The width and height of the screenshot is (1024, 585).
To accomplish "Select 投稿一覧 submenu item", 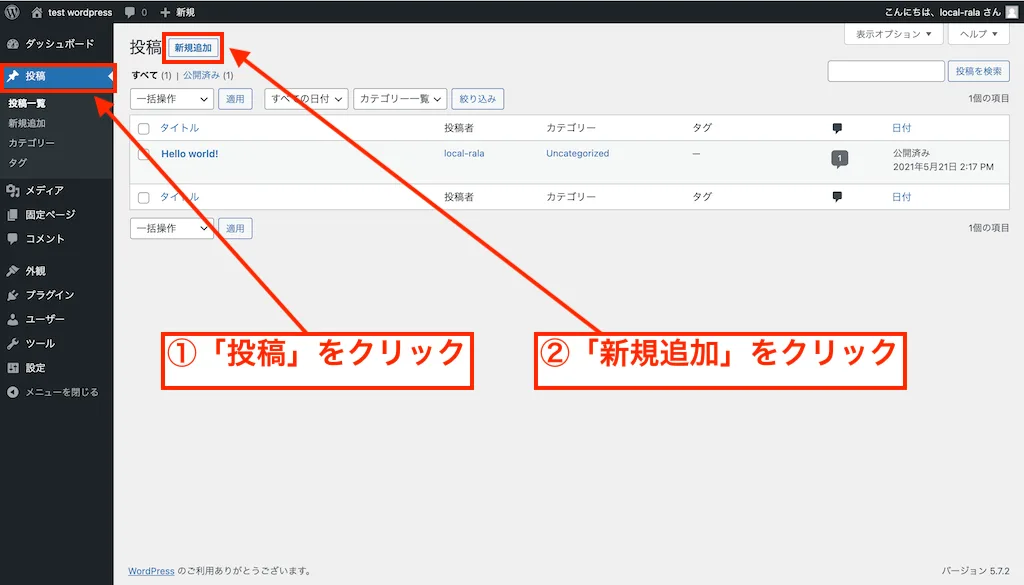I will click(x=27, y=103).
